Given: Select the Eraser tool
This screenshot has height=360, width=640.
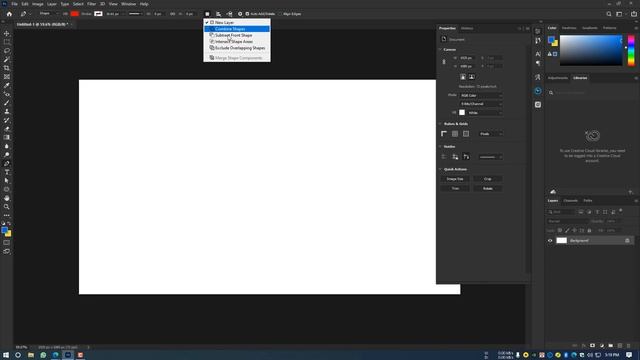Looking at the screenshot, I should 7,129.
